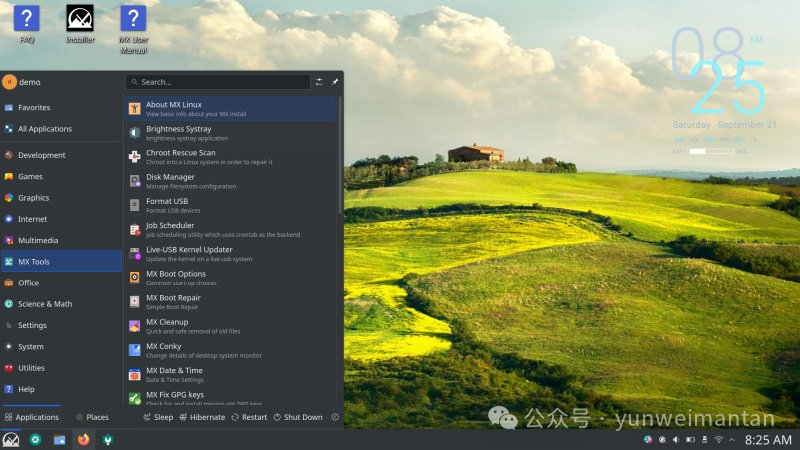
Task: Open the menu configure sliders icon
Action: 319,82
